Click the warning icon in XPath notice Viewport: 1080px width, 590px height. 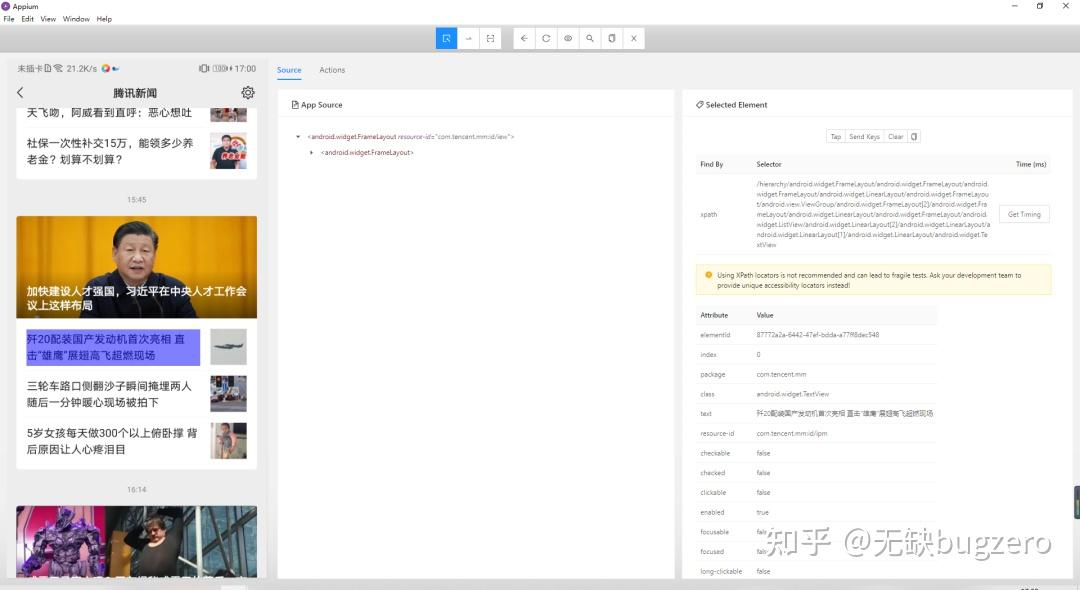tap(708, 275)
